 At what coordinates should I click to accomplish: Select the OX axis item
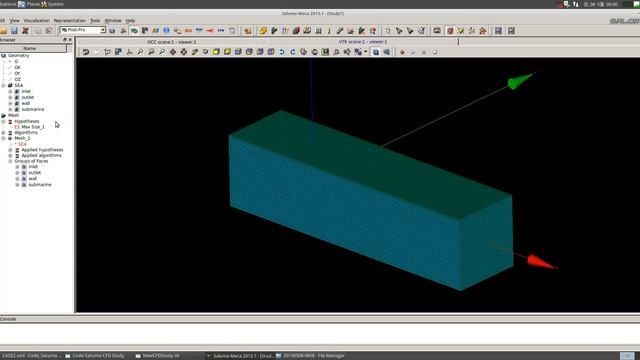tap(17, 67)
